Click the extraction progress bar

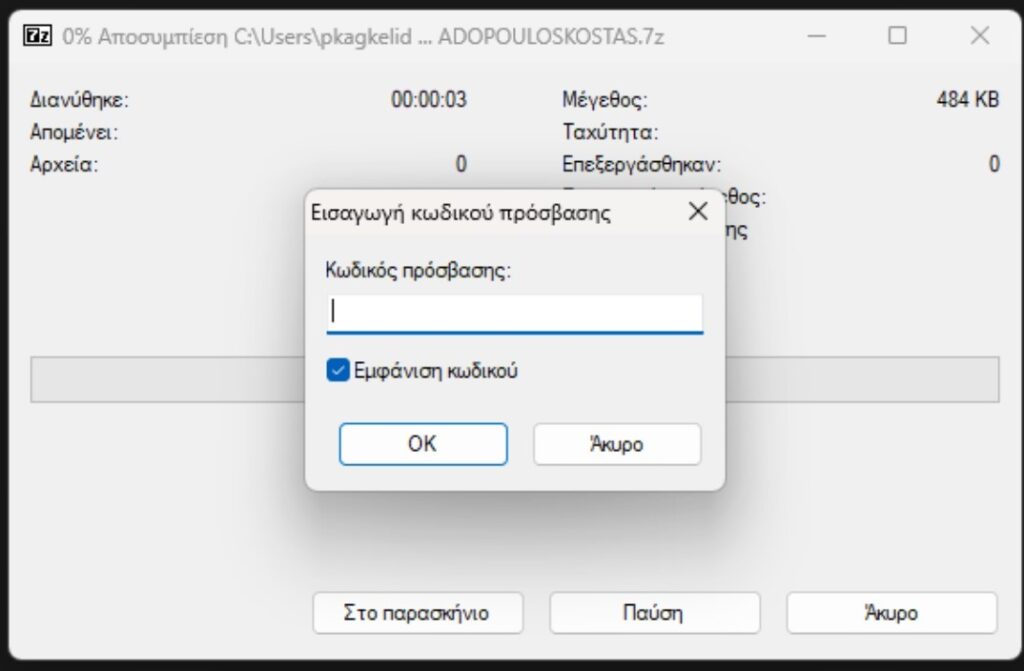pos(515,380)
